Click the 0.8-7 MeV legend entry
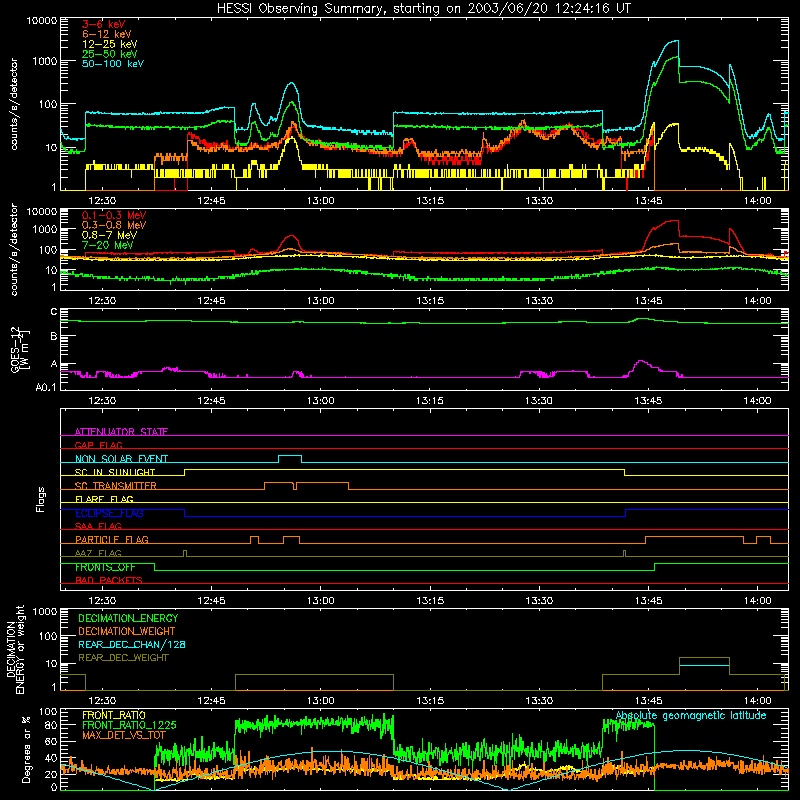800x800 pixels. (109, 235)
